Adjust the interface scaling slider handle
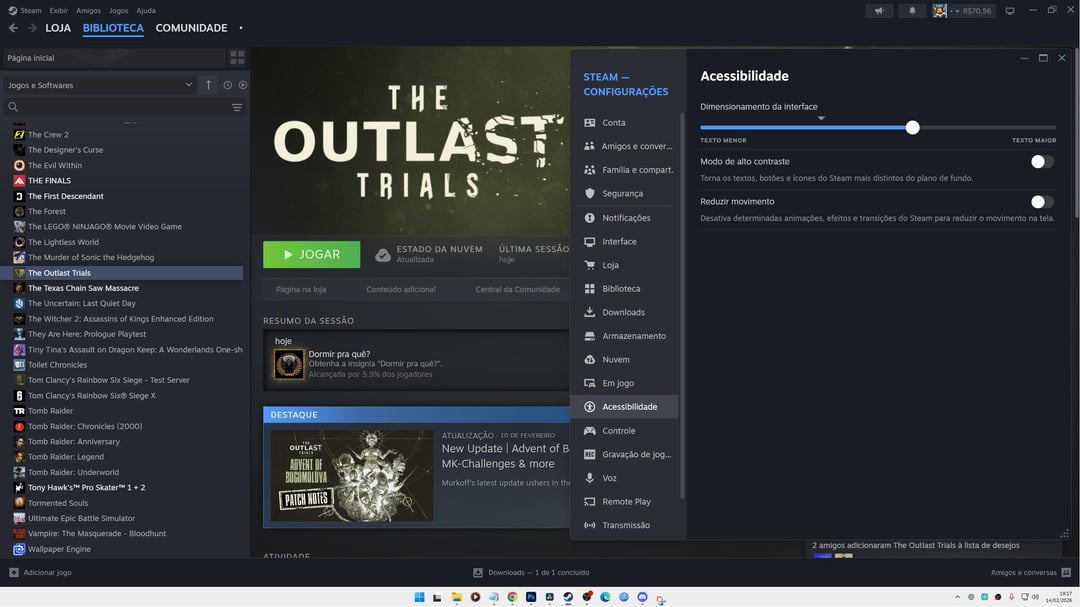 click(x=912, y=127)
